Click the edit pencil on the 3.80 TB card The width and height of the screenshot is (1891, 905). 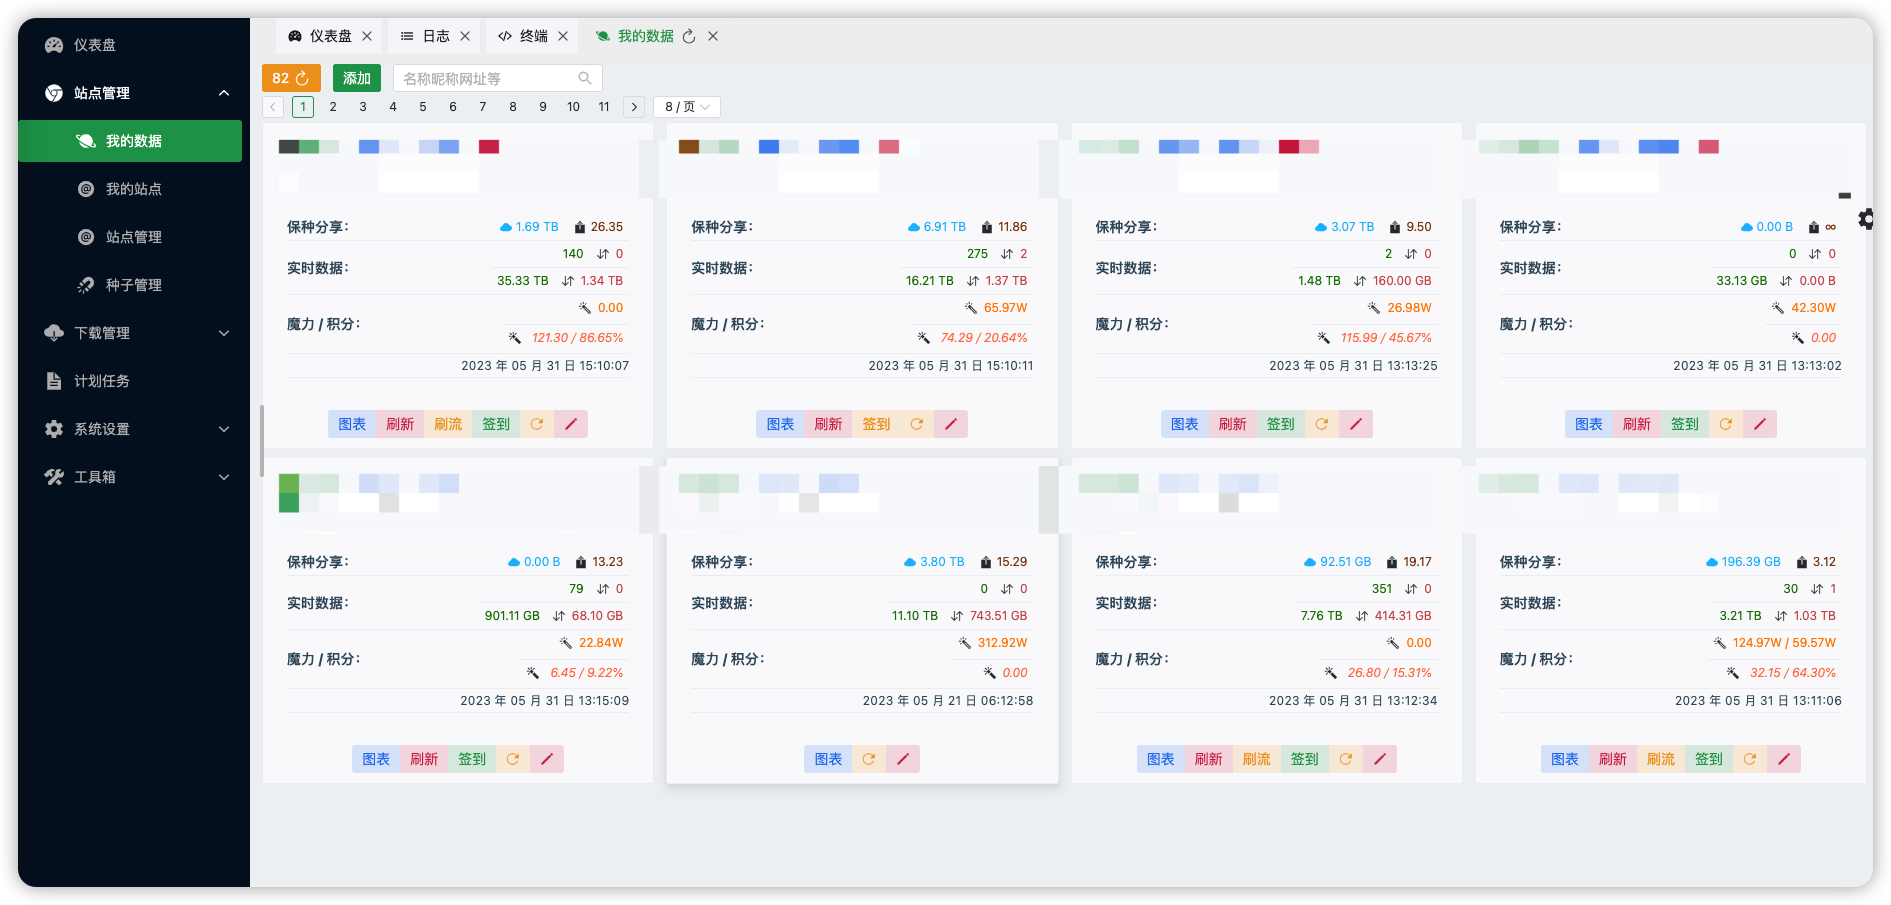(903, 759)
